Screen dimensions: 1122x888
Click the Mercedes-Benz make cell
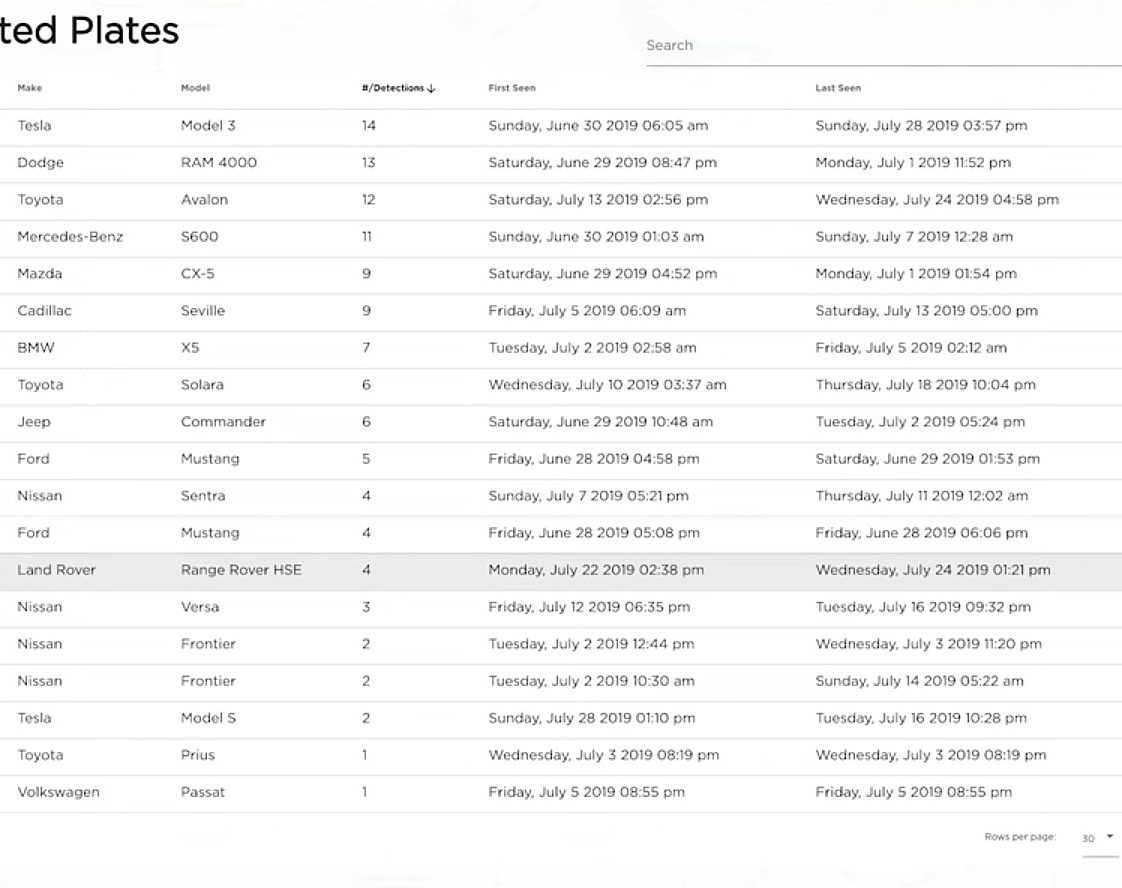70,237
